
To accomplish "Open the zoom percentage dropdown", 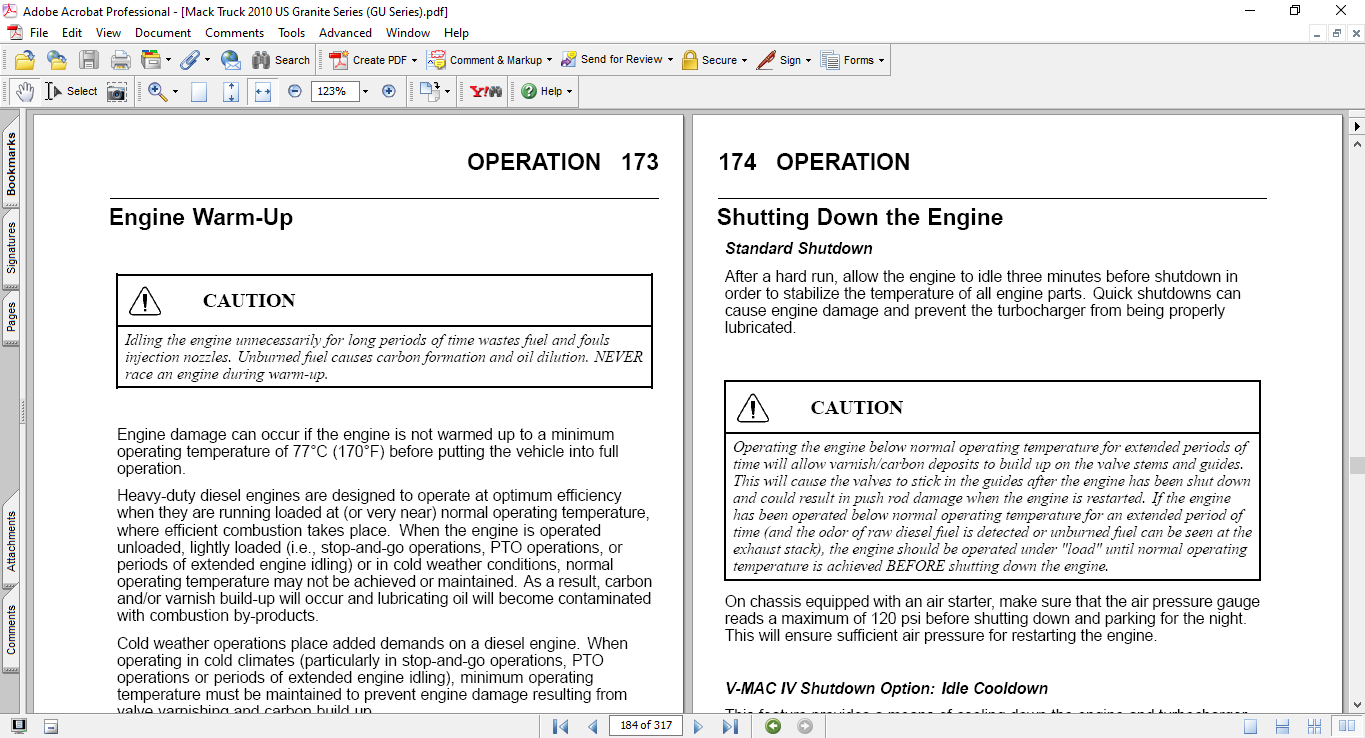I will (365, 91).
